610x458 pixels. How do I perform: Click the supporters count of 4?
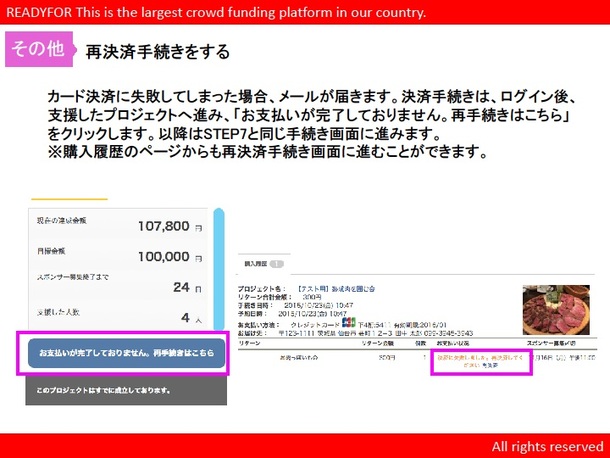(187, 318)
